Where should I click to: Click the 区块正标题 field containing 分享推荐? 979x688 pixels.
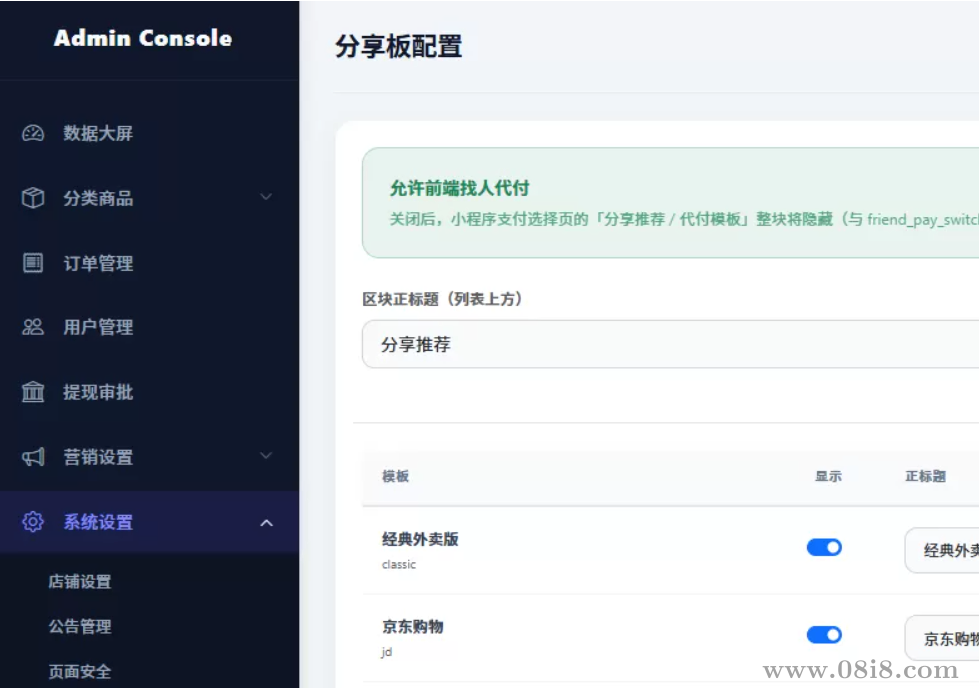(671, 345)
